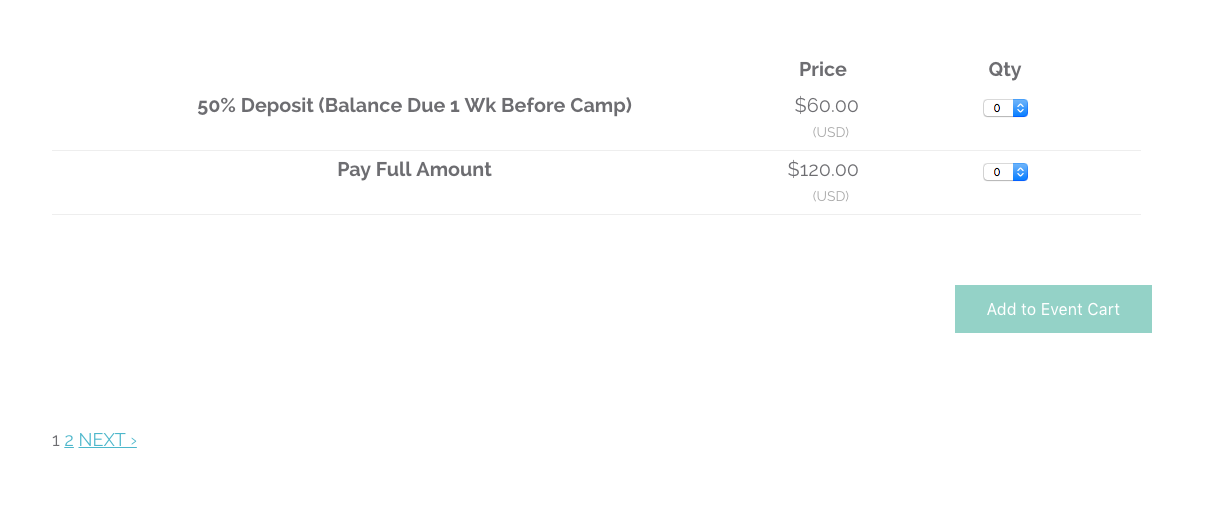Select the 50% Deposit ticket name

pos(414,105)
